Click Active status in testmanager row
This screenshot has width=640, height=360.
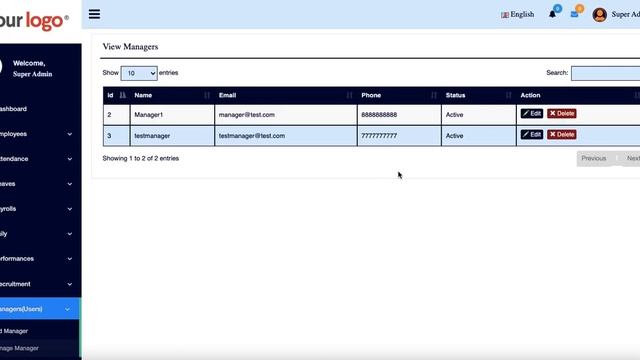(454, 136)
